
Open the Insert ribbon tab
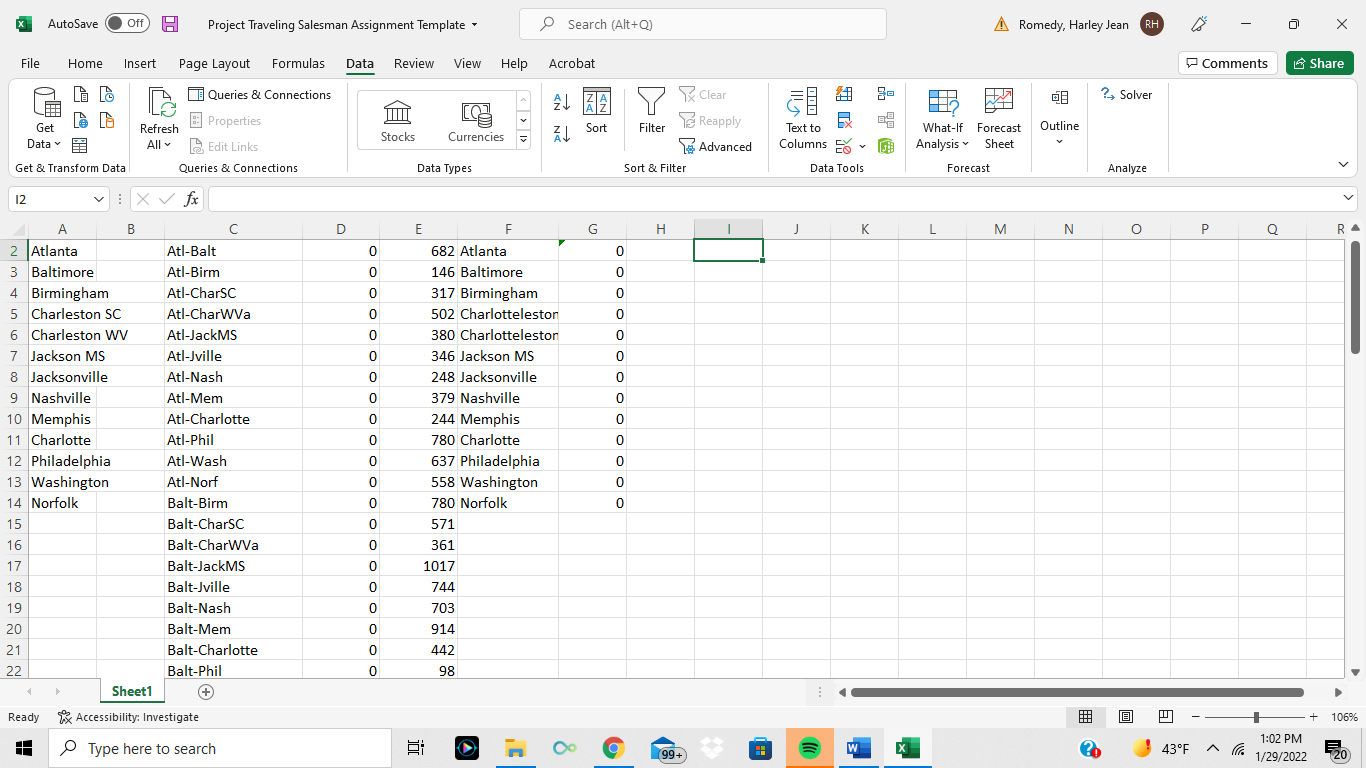140,63
